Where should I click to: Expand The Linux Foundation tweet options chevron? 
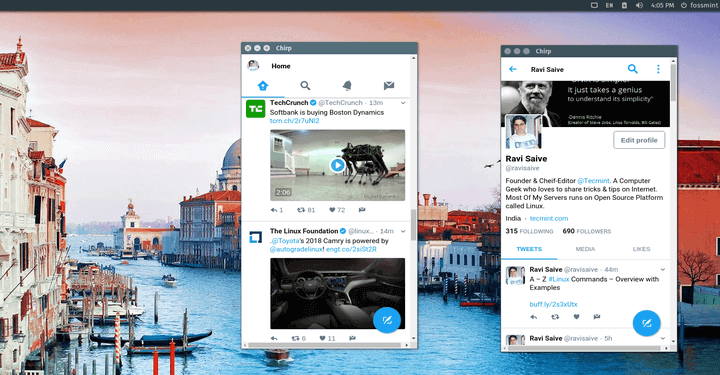pyautogui.click(x=403, y=231)
